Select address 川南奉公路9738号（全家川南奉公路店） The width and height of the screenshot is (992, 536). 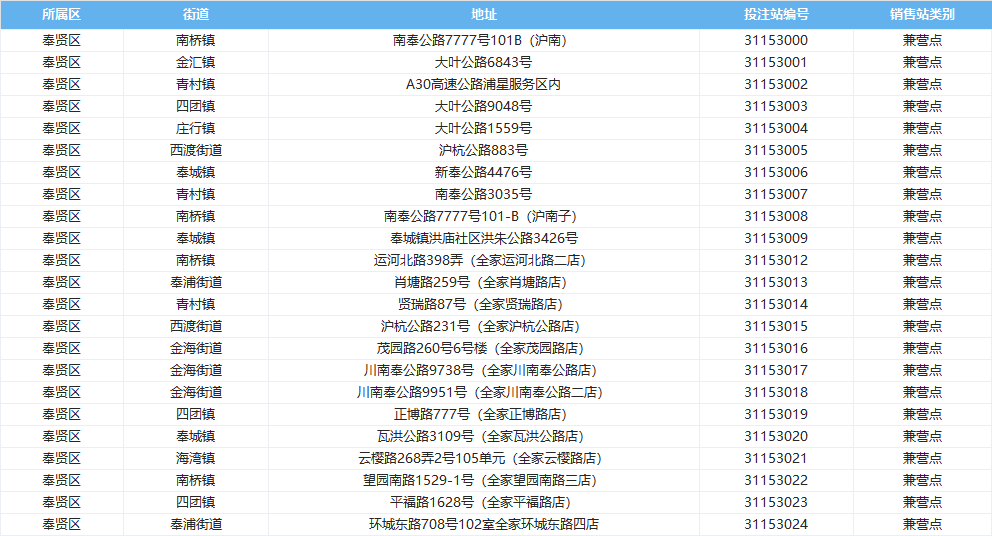point(483,370)
